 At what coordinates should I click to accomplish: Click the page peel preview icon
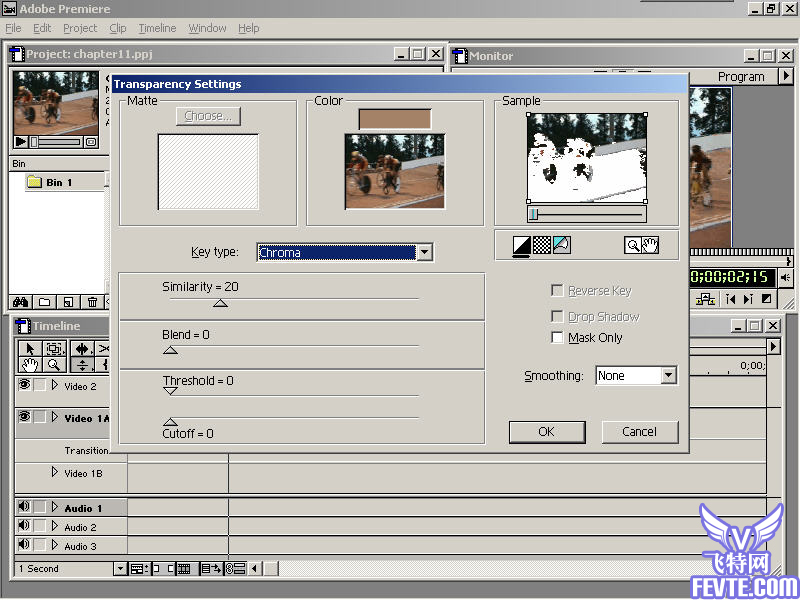click(561, 244)
